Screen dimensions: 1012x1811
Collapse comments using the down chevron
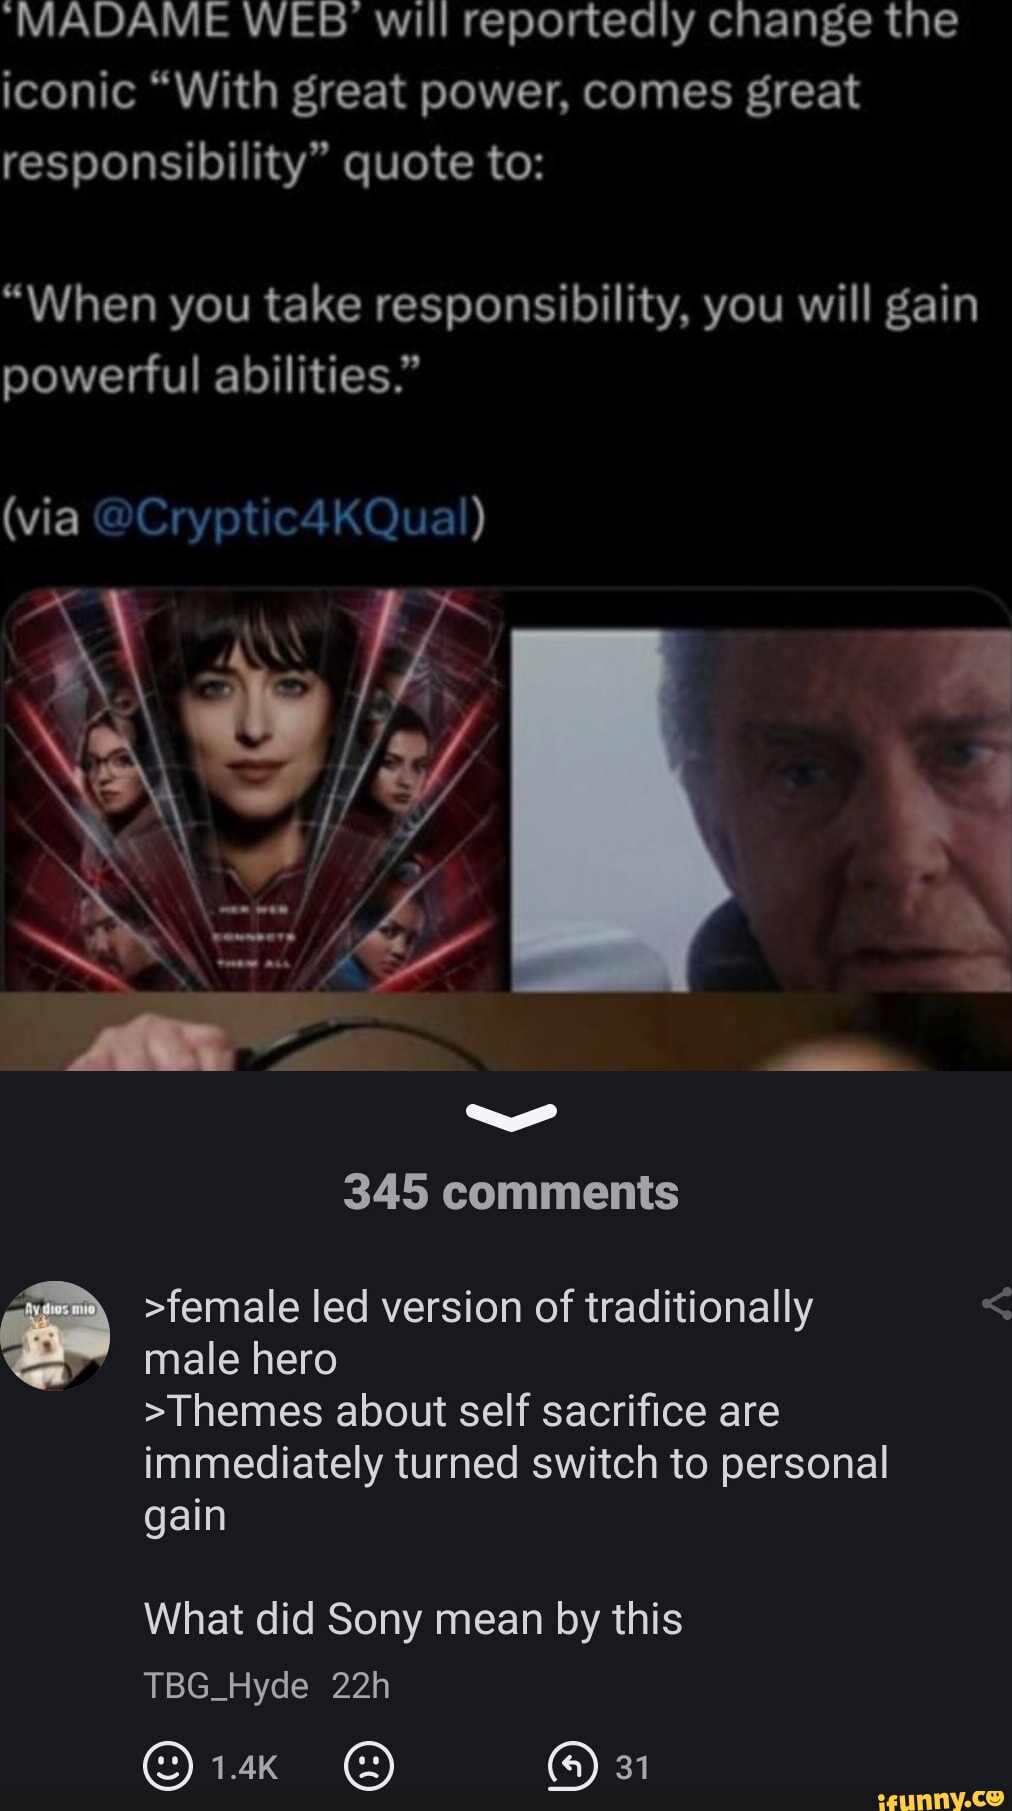(x=511, y=1117)
